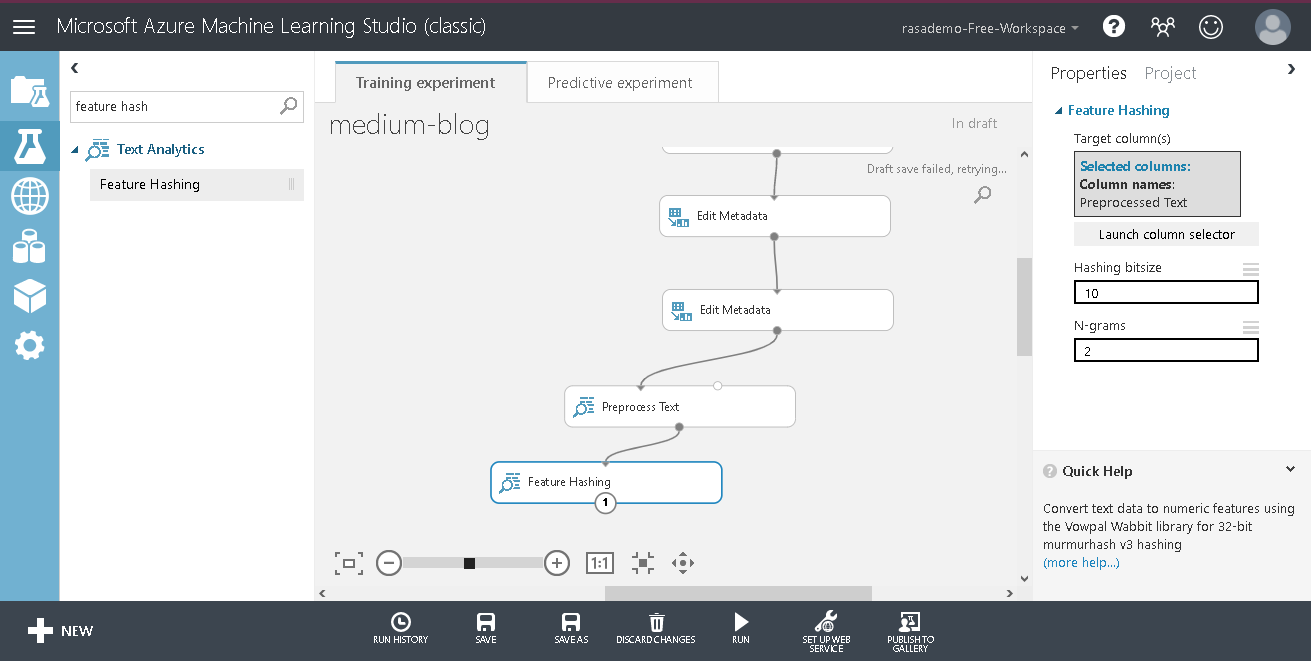
Task: Open the Trained Models cube icon
Action: (29, 296)
